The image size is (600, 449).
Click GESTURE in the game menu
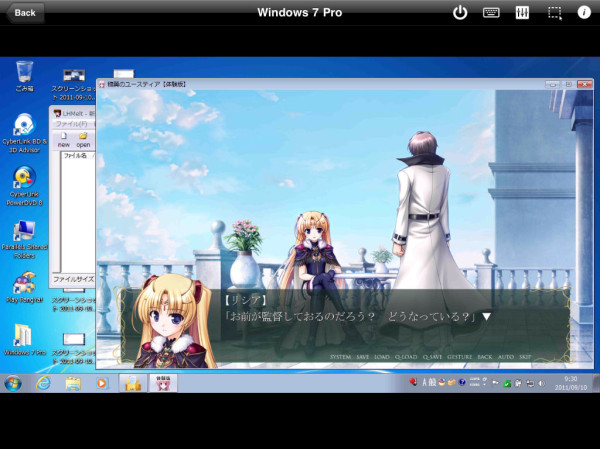click(460, 357)
